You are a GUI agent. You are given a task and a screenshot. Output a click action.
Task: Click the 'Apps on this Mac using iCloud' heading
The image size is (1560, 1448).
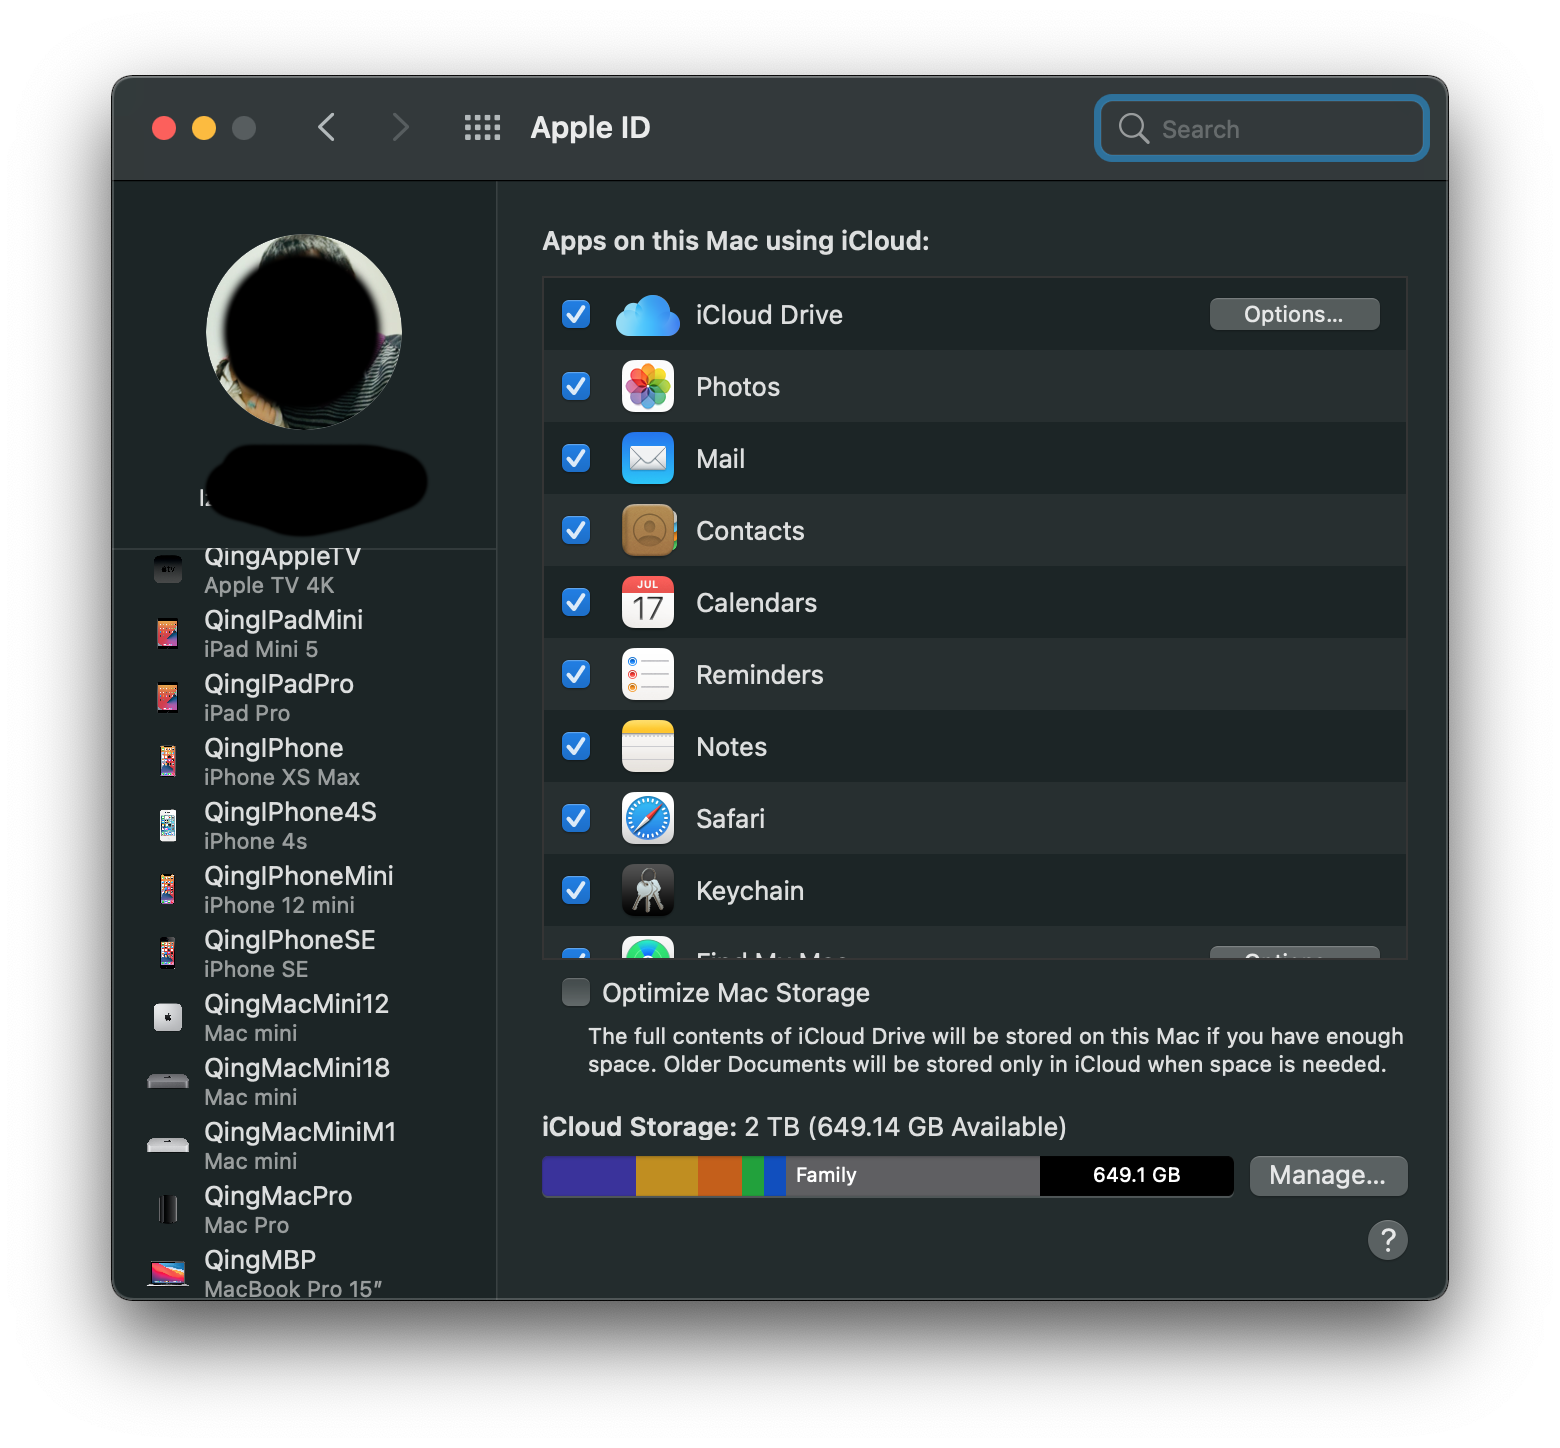(x=736, y=241)
